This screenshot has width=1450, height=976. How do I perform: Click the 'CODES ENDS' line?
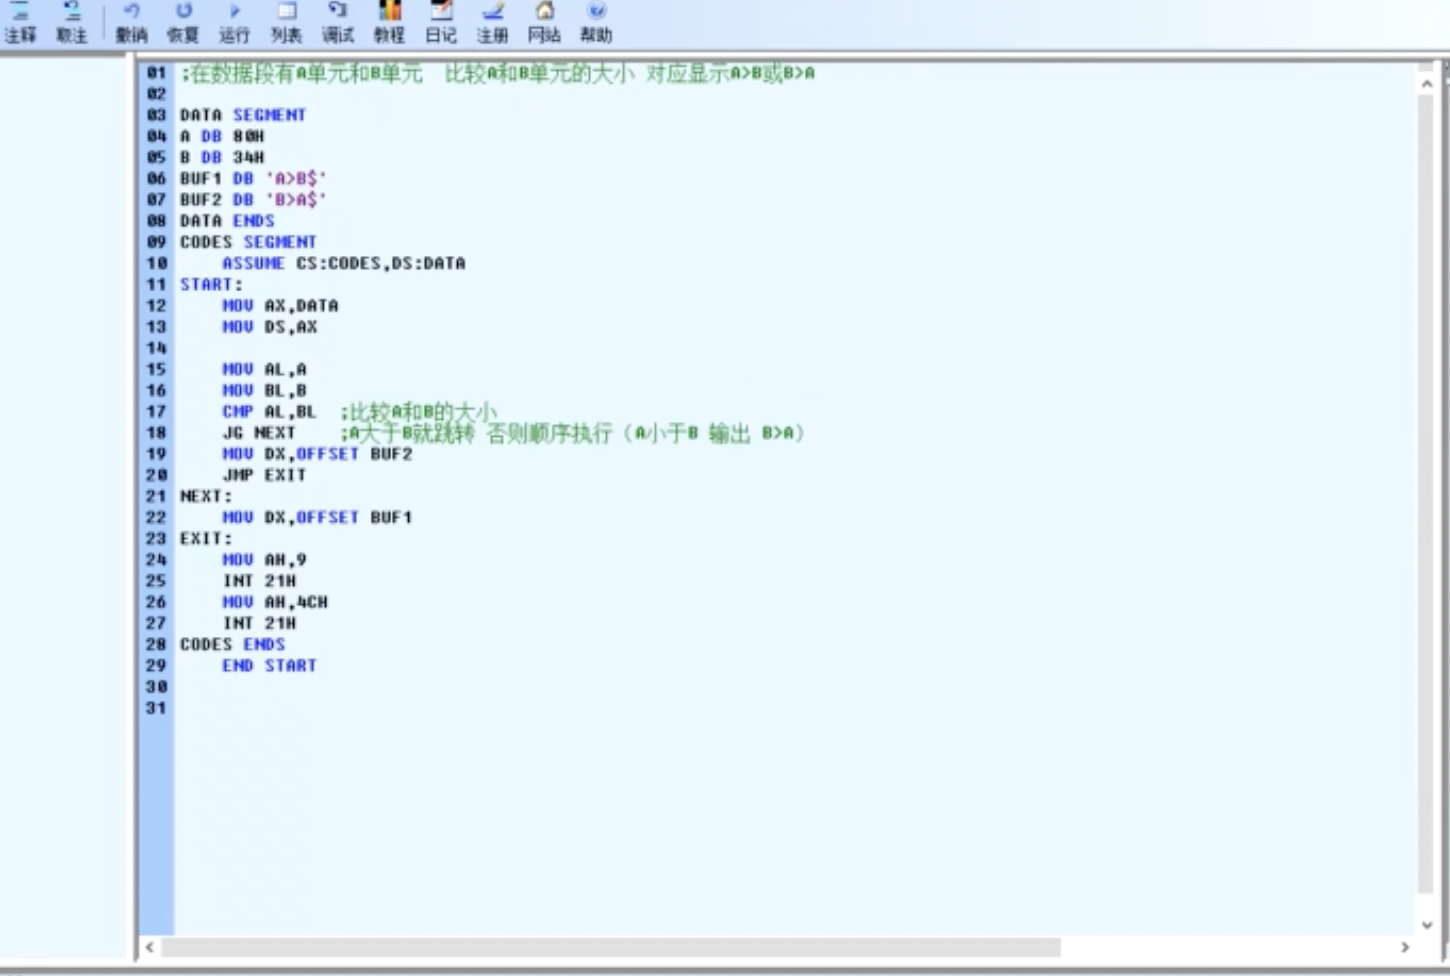pos(232,644)
